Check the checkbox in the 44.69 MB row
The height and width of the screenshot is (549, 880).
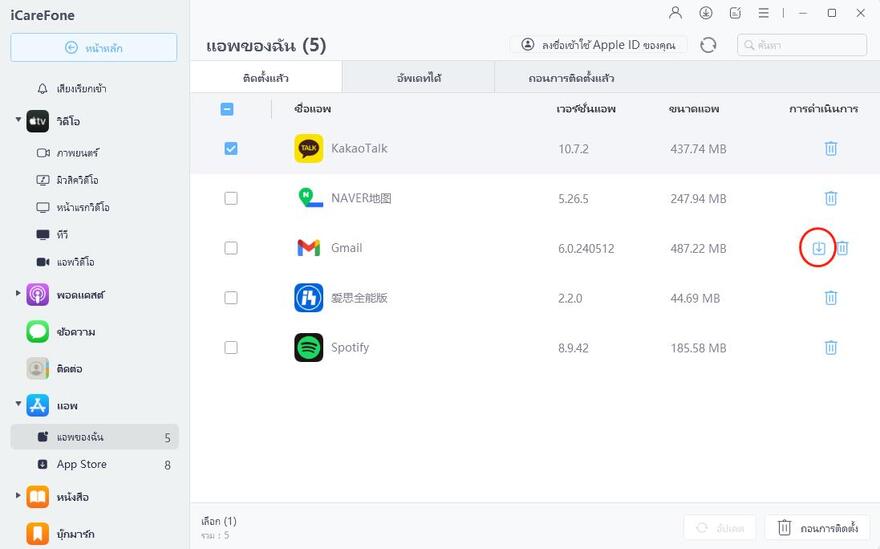pos(231,298)
